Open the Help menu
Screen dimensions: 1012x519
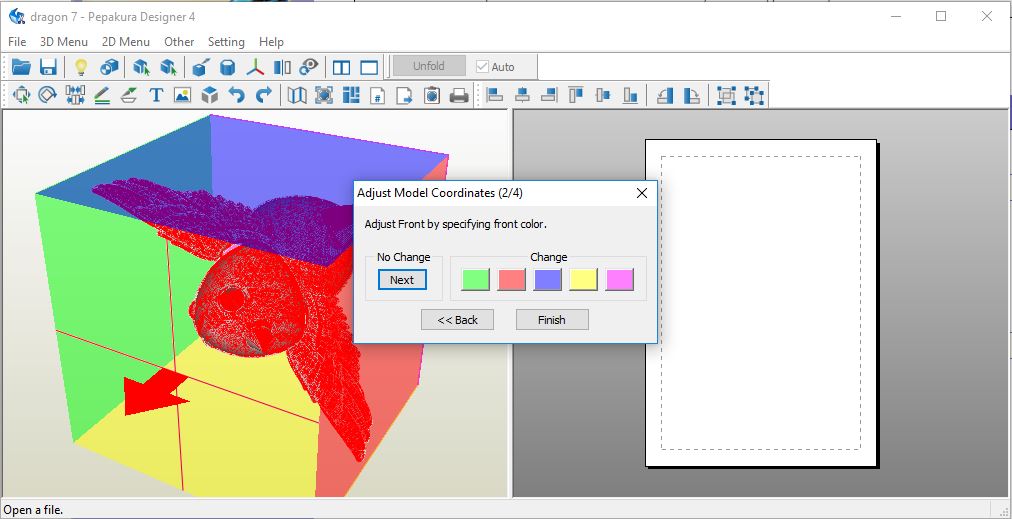[271, 42]
